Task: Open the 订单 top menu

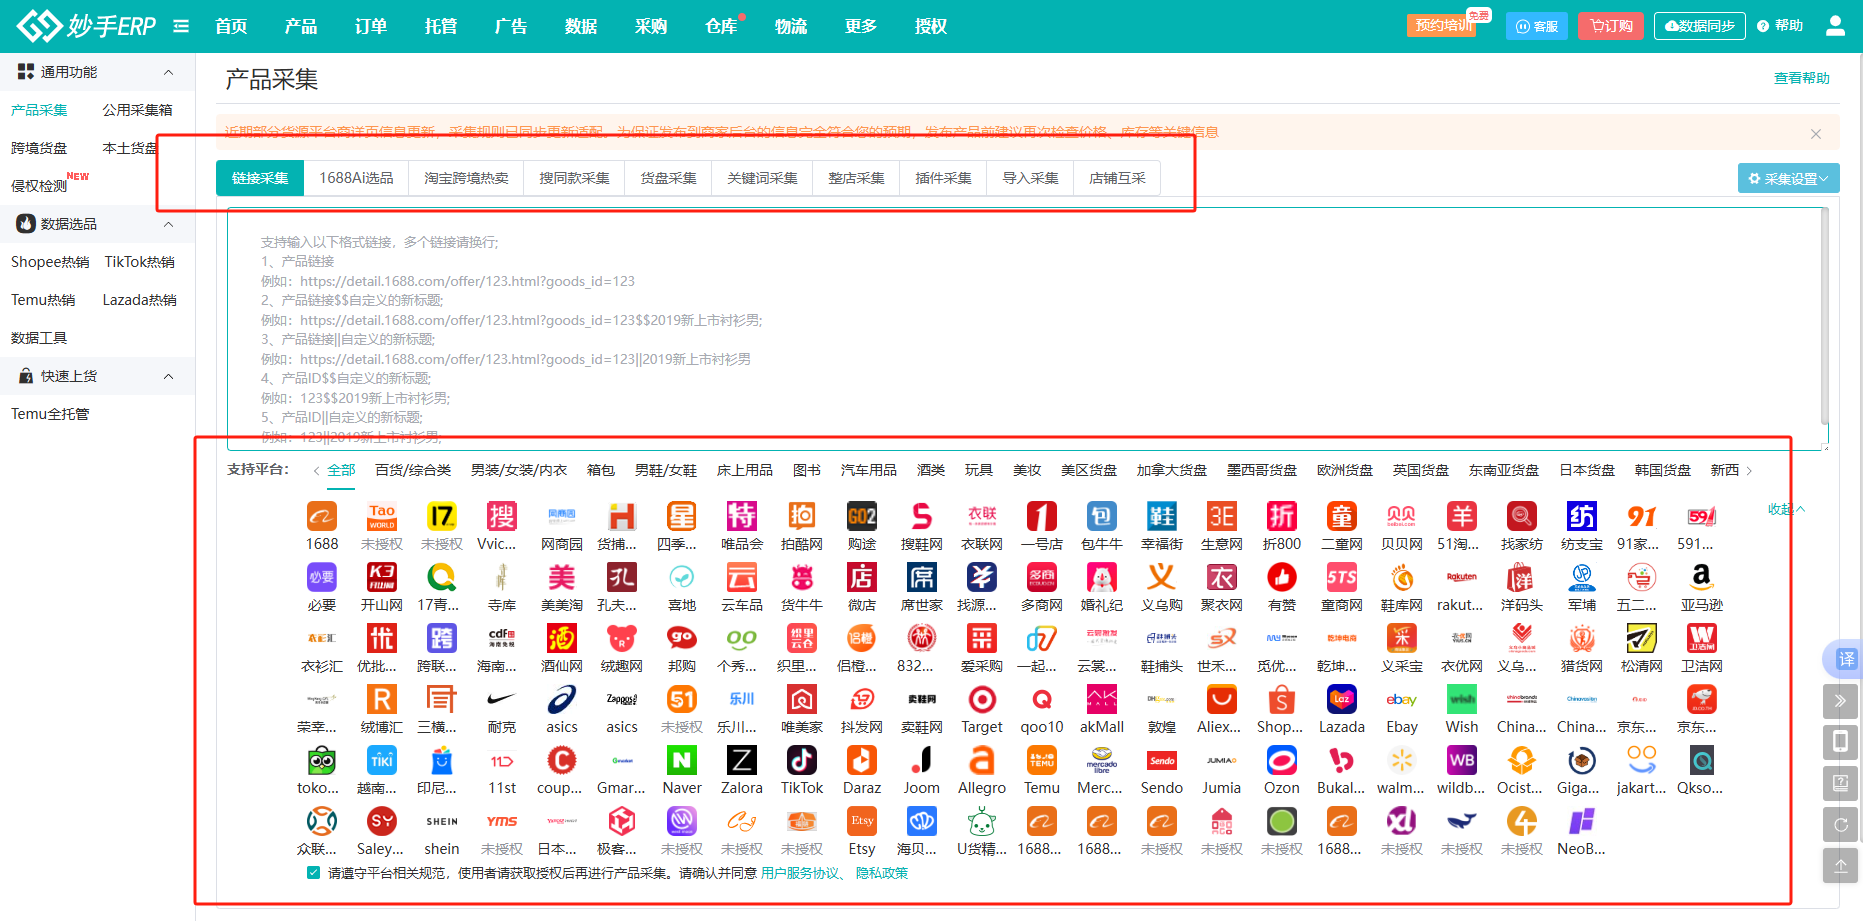Action: [x=371, y=26]
